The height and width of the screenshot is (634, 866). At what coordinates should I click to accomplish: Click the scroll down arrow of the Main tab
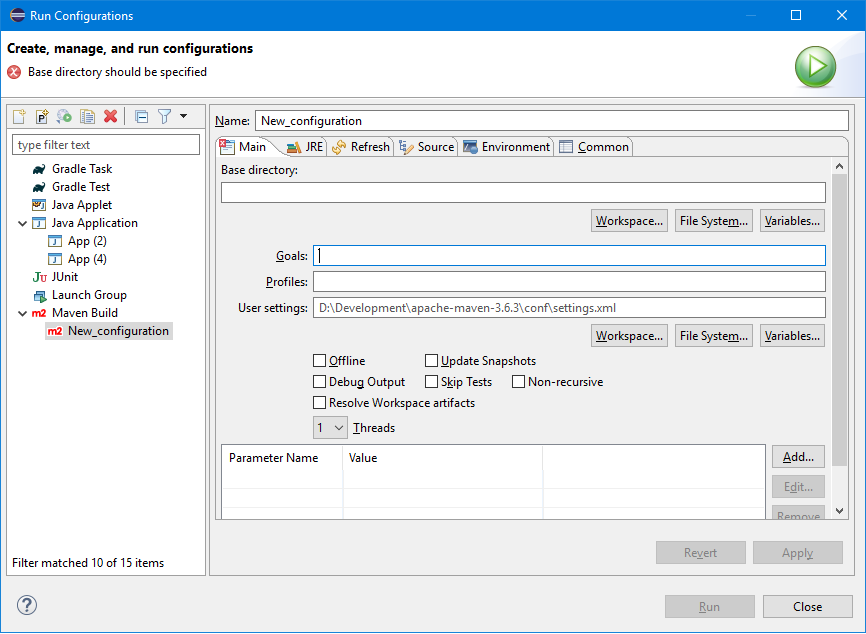point(839,511)
